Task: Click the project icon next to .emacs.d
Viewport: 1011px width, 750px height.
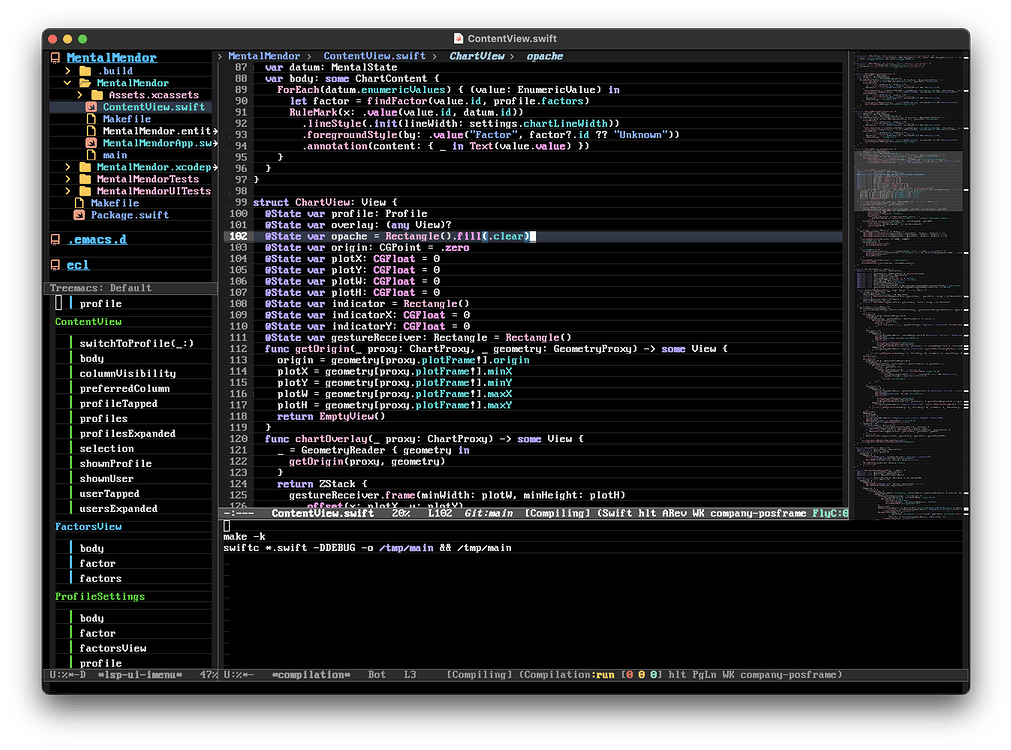Action: [54, 238]
